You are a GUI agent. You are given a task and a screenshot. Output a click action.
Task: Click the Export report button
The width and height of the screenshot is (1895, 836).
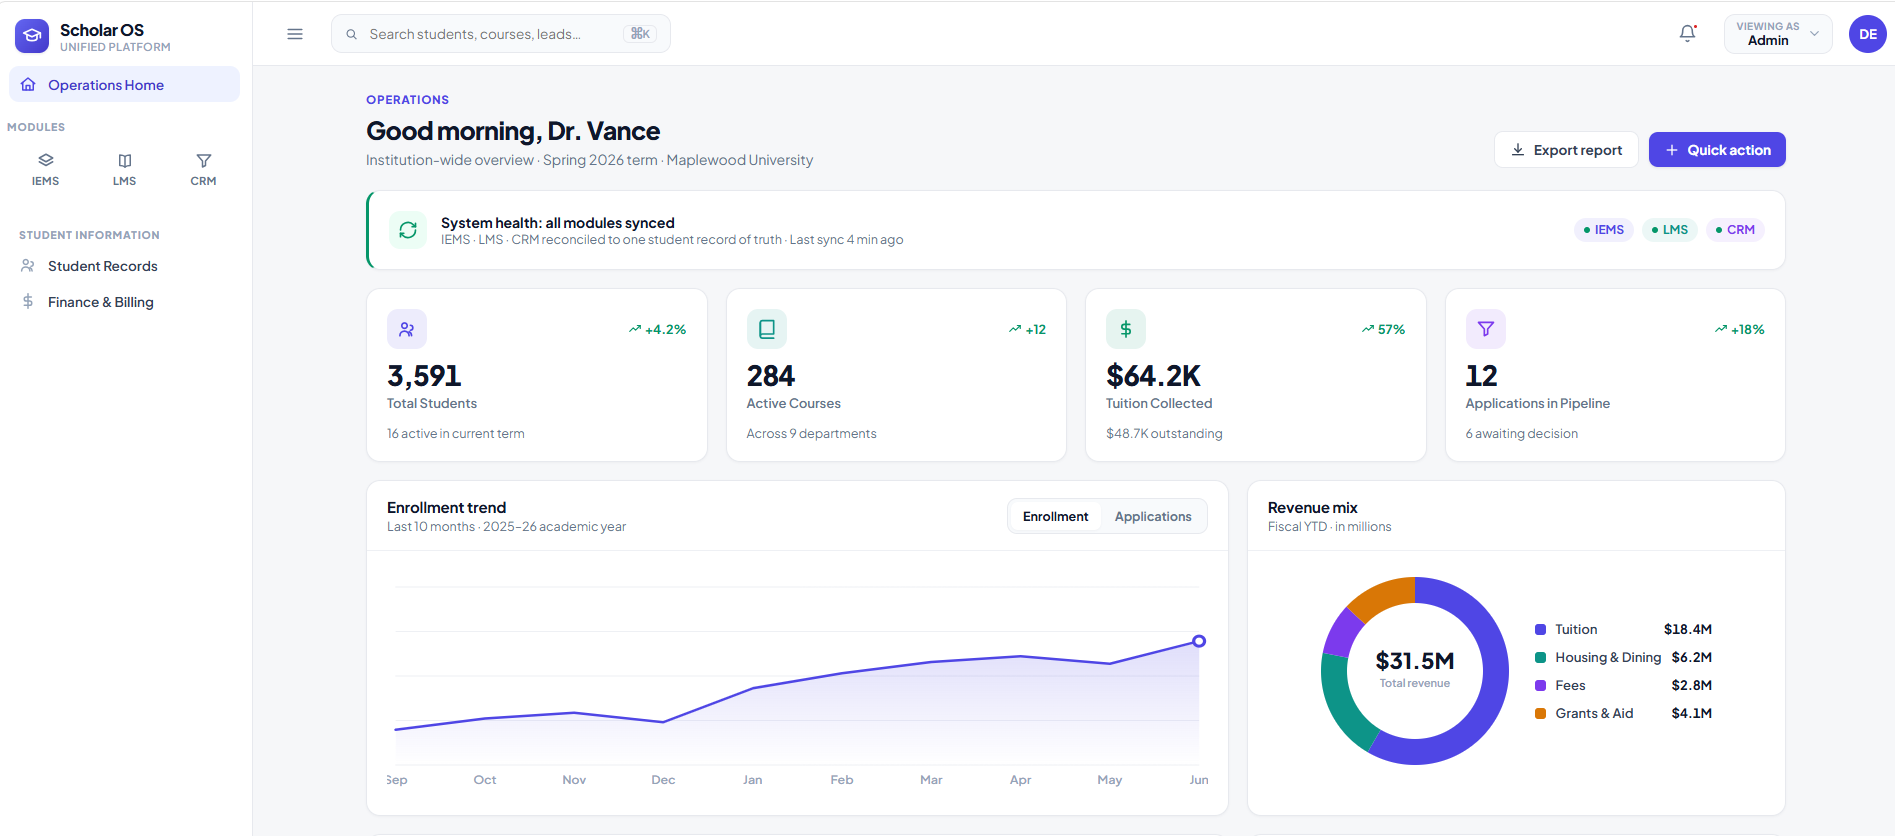click(x=1566, y=150)
